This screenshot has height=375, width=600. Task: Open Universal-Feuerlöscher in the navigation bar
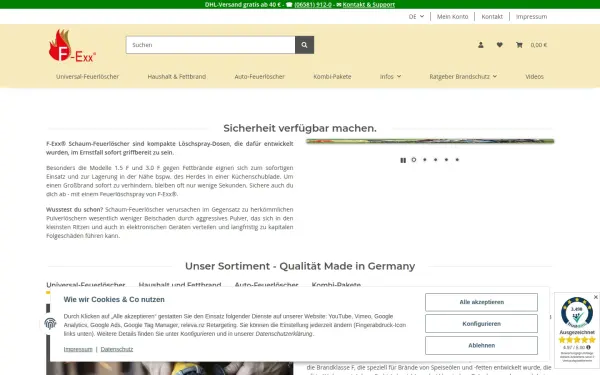pyautogui.click(x=87, y=77)
